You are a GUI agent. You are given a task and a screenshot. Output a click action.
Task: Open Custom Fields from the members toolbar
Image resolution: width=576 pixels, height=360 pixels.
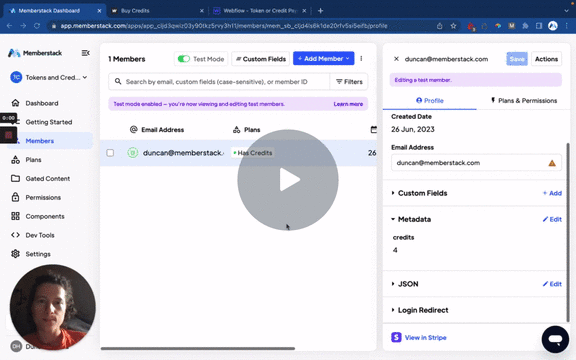point(260,59)
